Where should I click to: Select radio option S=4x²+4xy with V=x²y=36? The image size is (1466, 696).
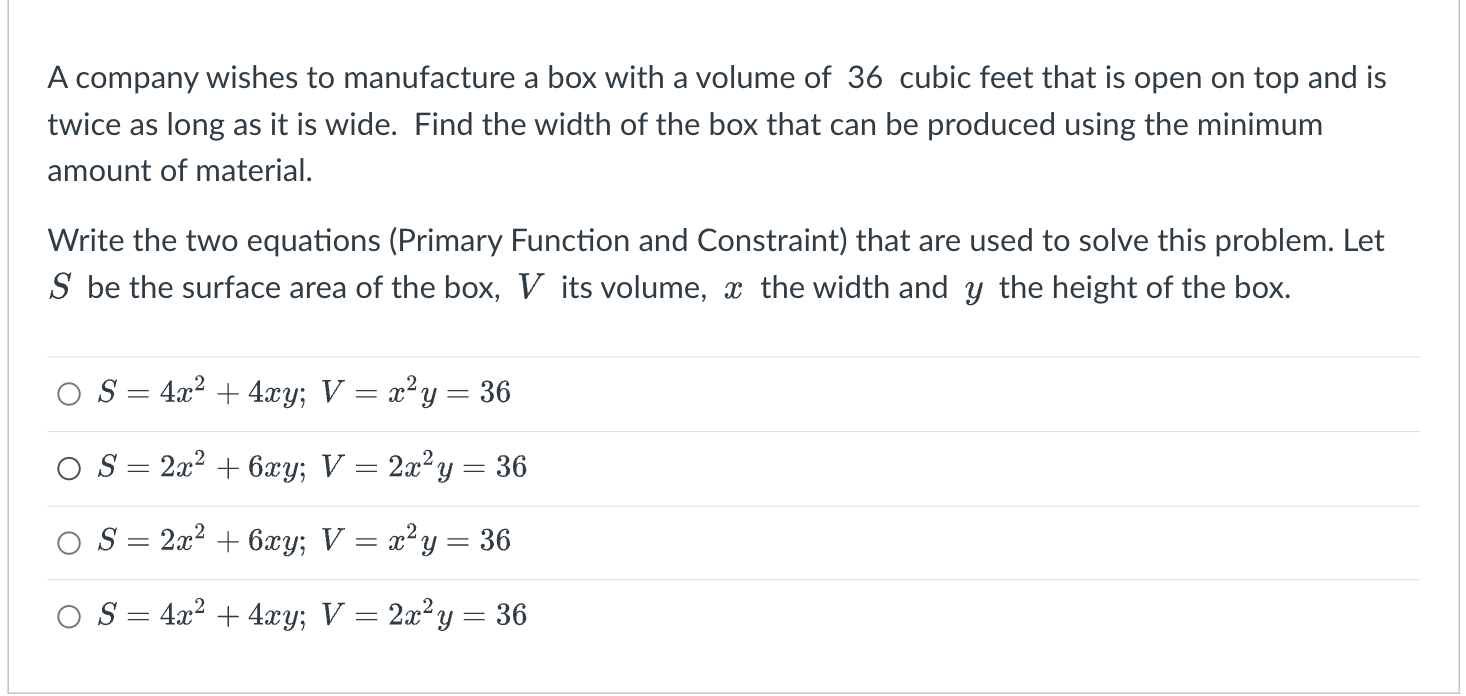click(68, 394)
